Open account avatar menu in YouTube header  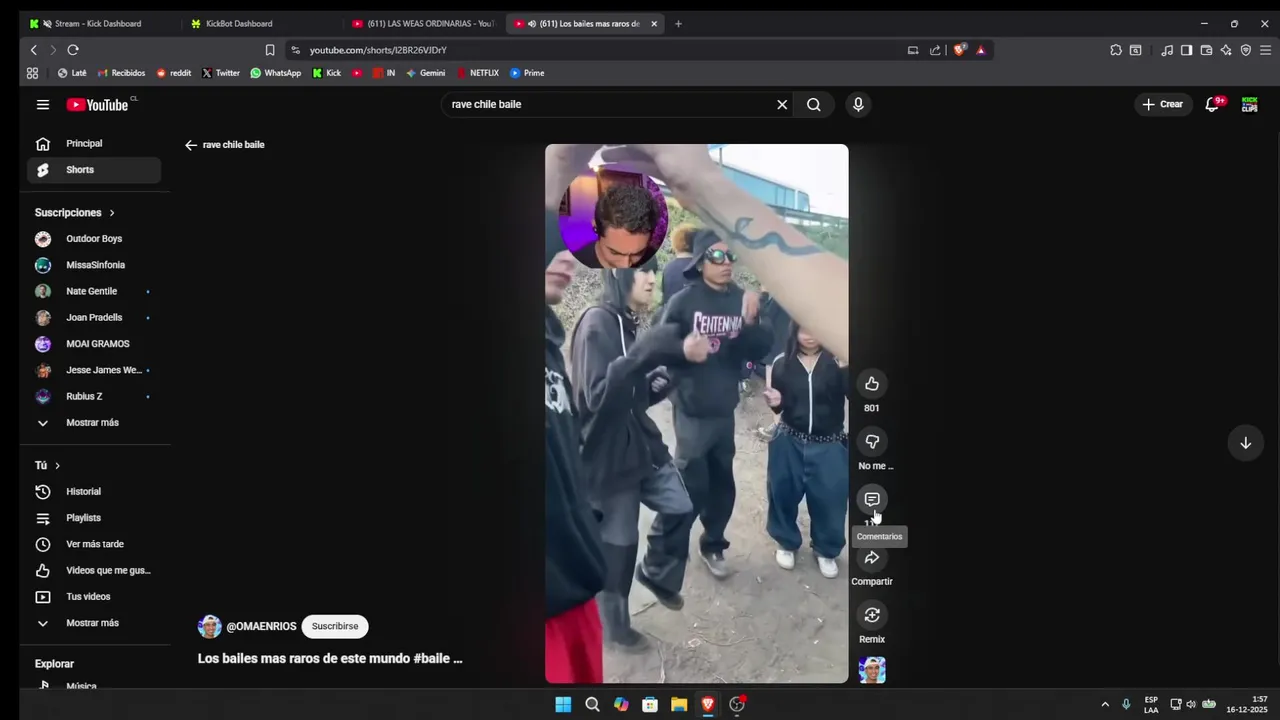(x=1250, y=104)
